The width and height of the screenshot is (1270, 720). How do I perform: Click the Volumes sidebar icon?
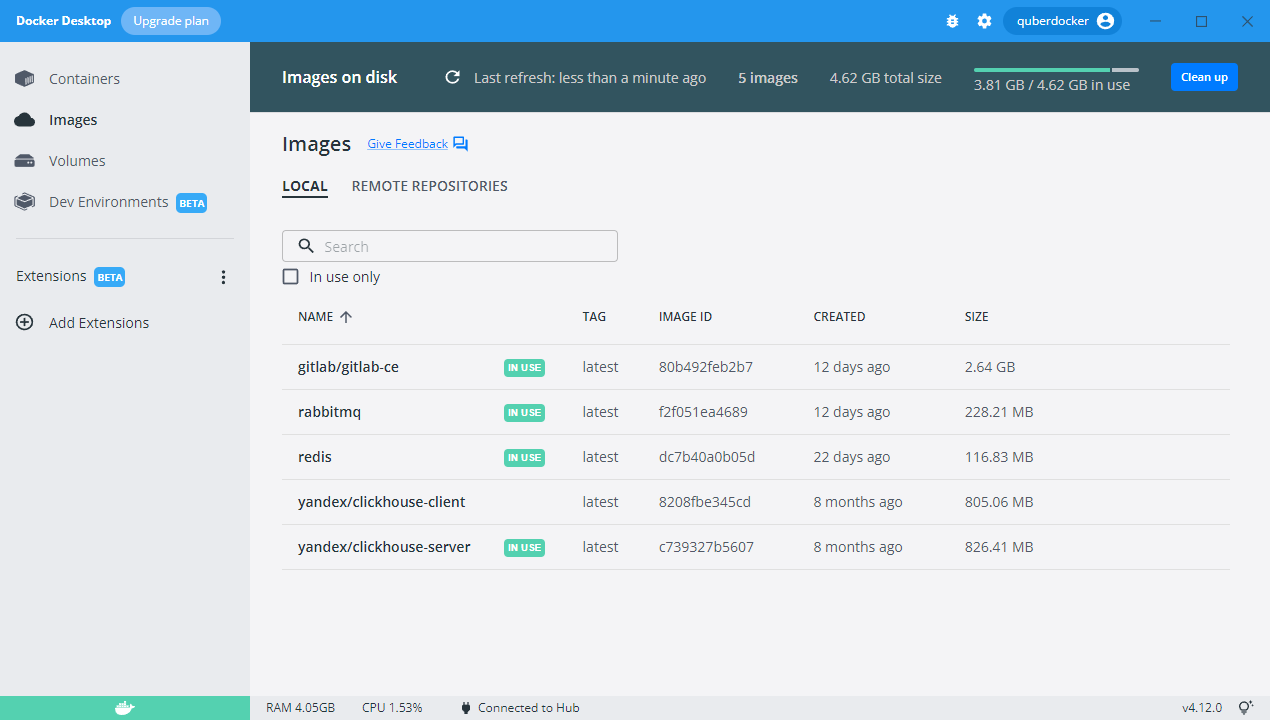click(25, 161)
